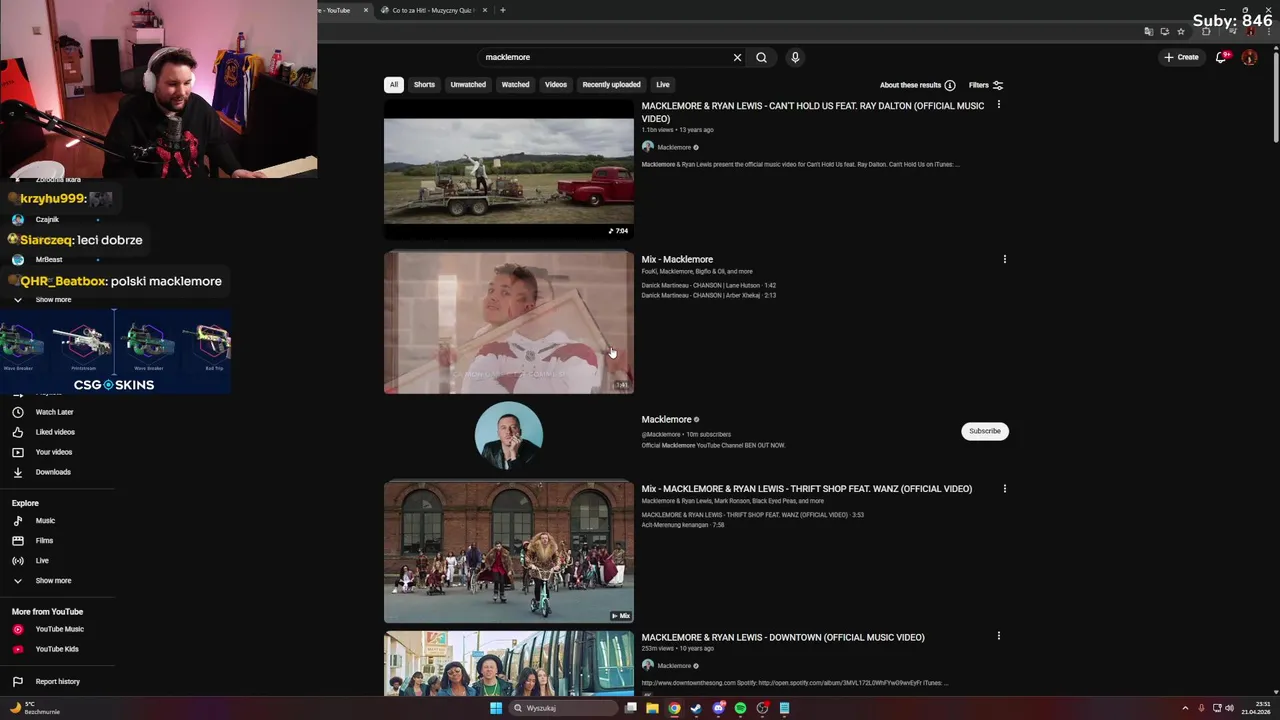Click the macklemore search input field
Screen dimensions: 1280x720
click(x=605, y=57)
